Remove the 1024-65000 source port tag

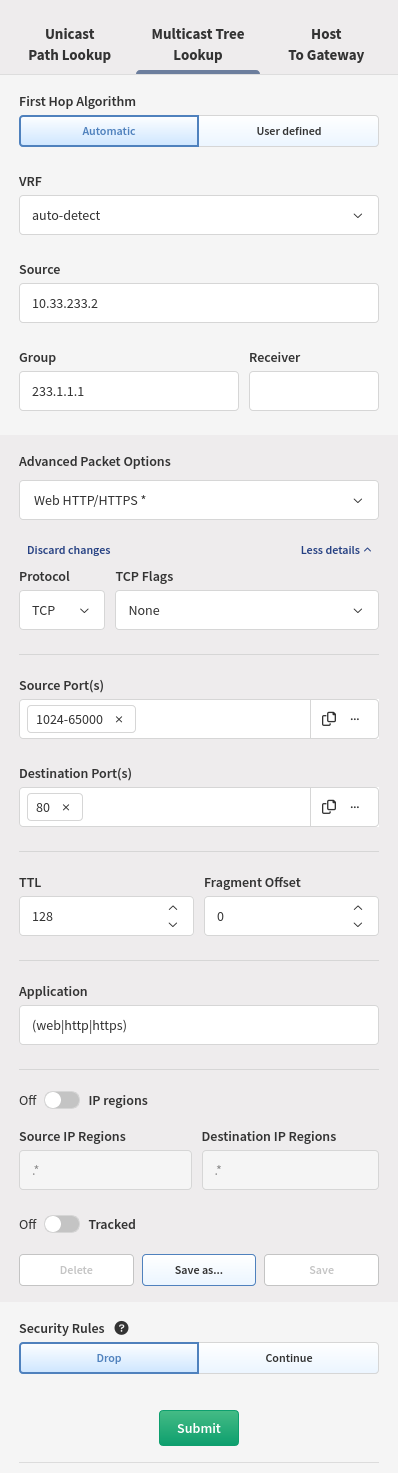pos(119,719)
